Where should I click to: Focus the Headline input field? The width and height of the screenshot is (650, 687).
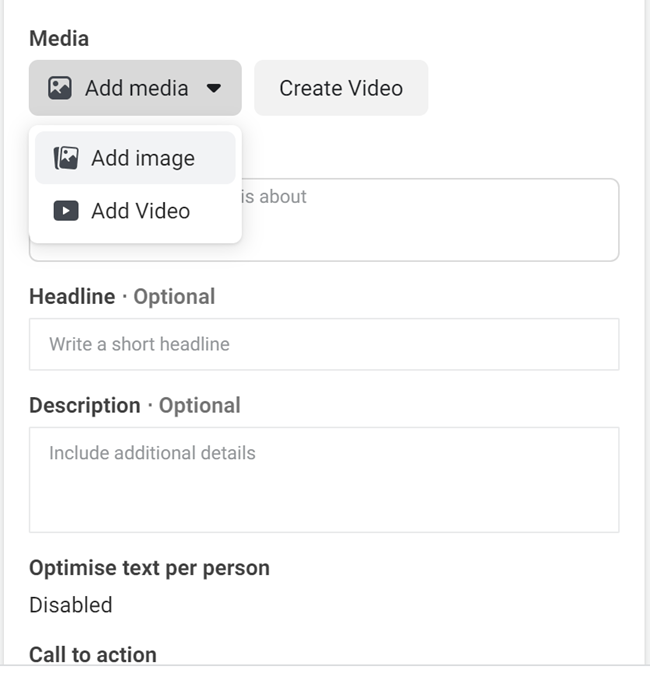coord(323,344)
